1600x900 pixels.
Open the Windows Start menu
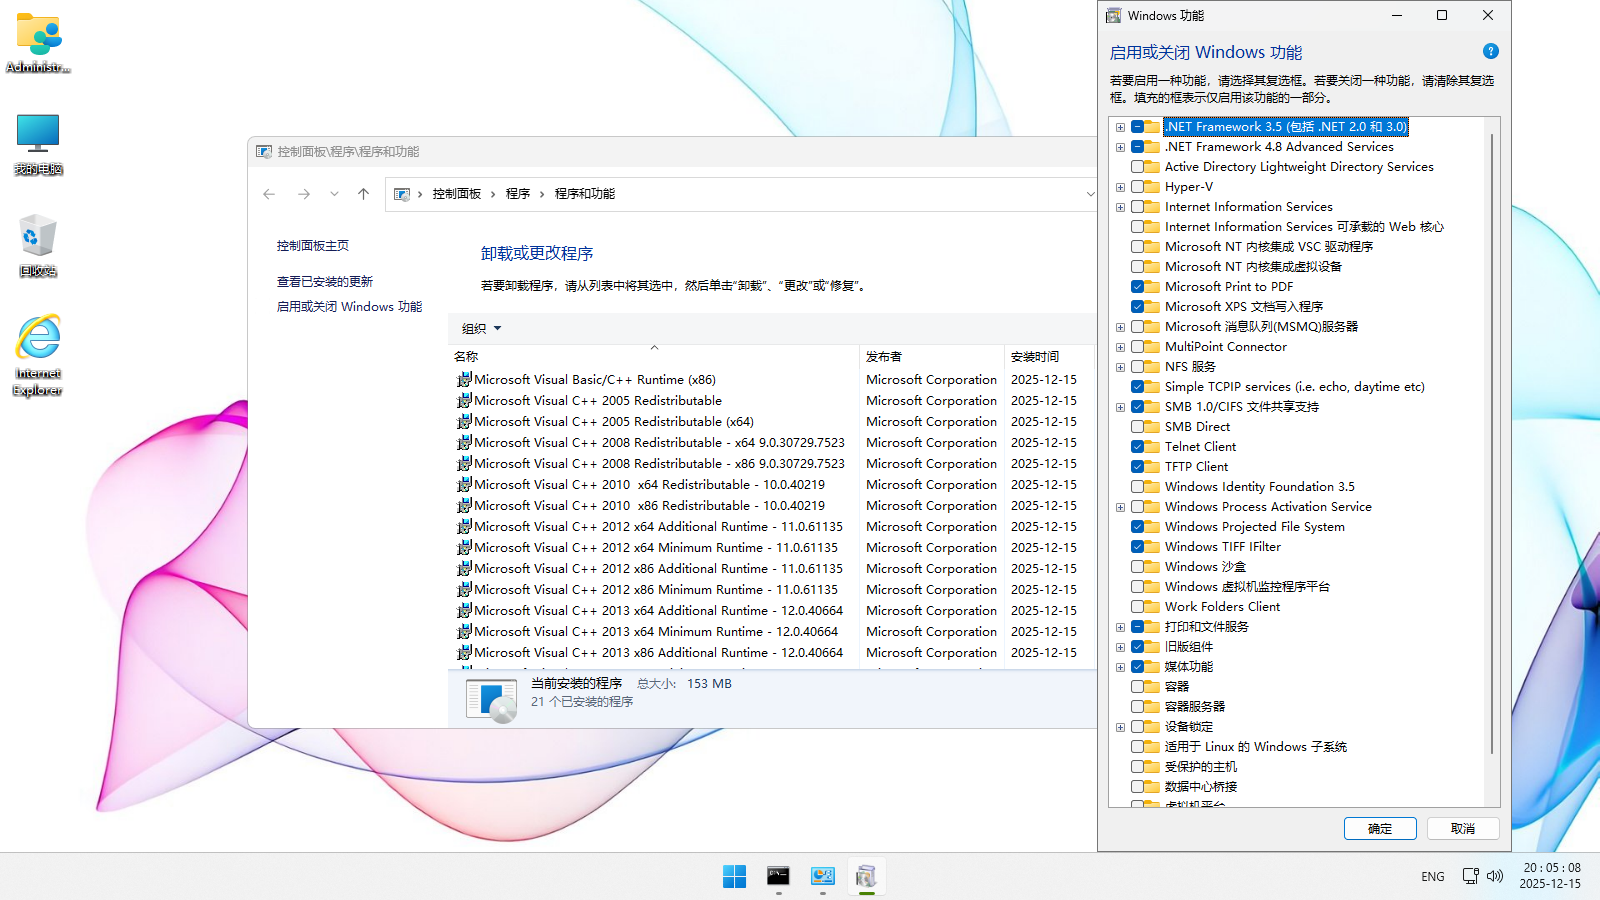pyautogui.click(x=734, y=877)
